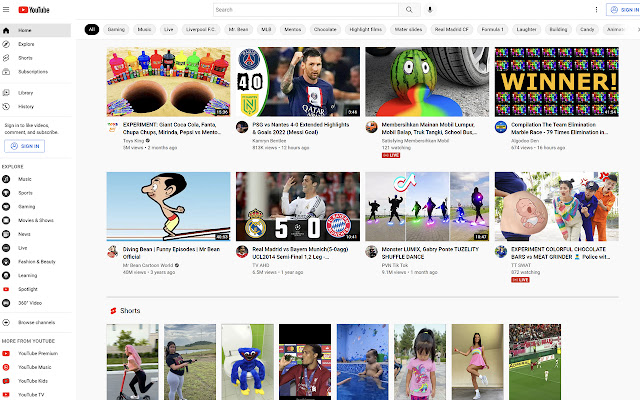Open Fashion & Beauty category
Screen dimensions: 640x400
click(x=36, y=262)
